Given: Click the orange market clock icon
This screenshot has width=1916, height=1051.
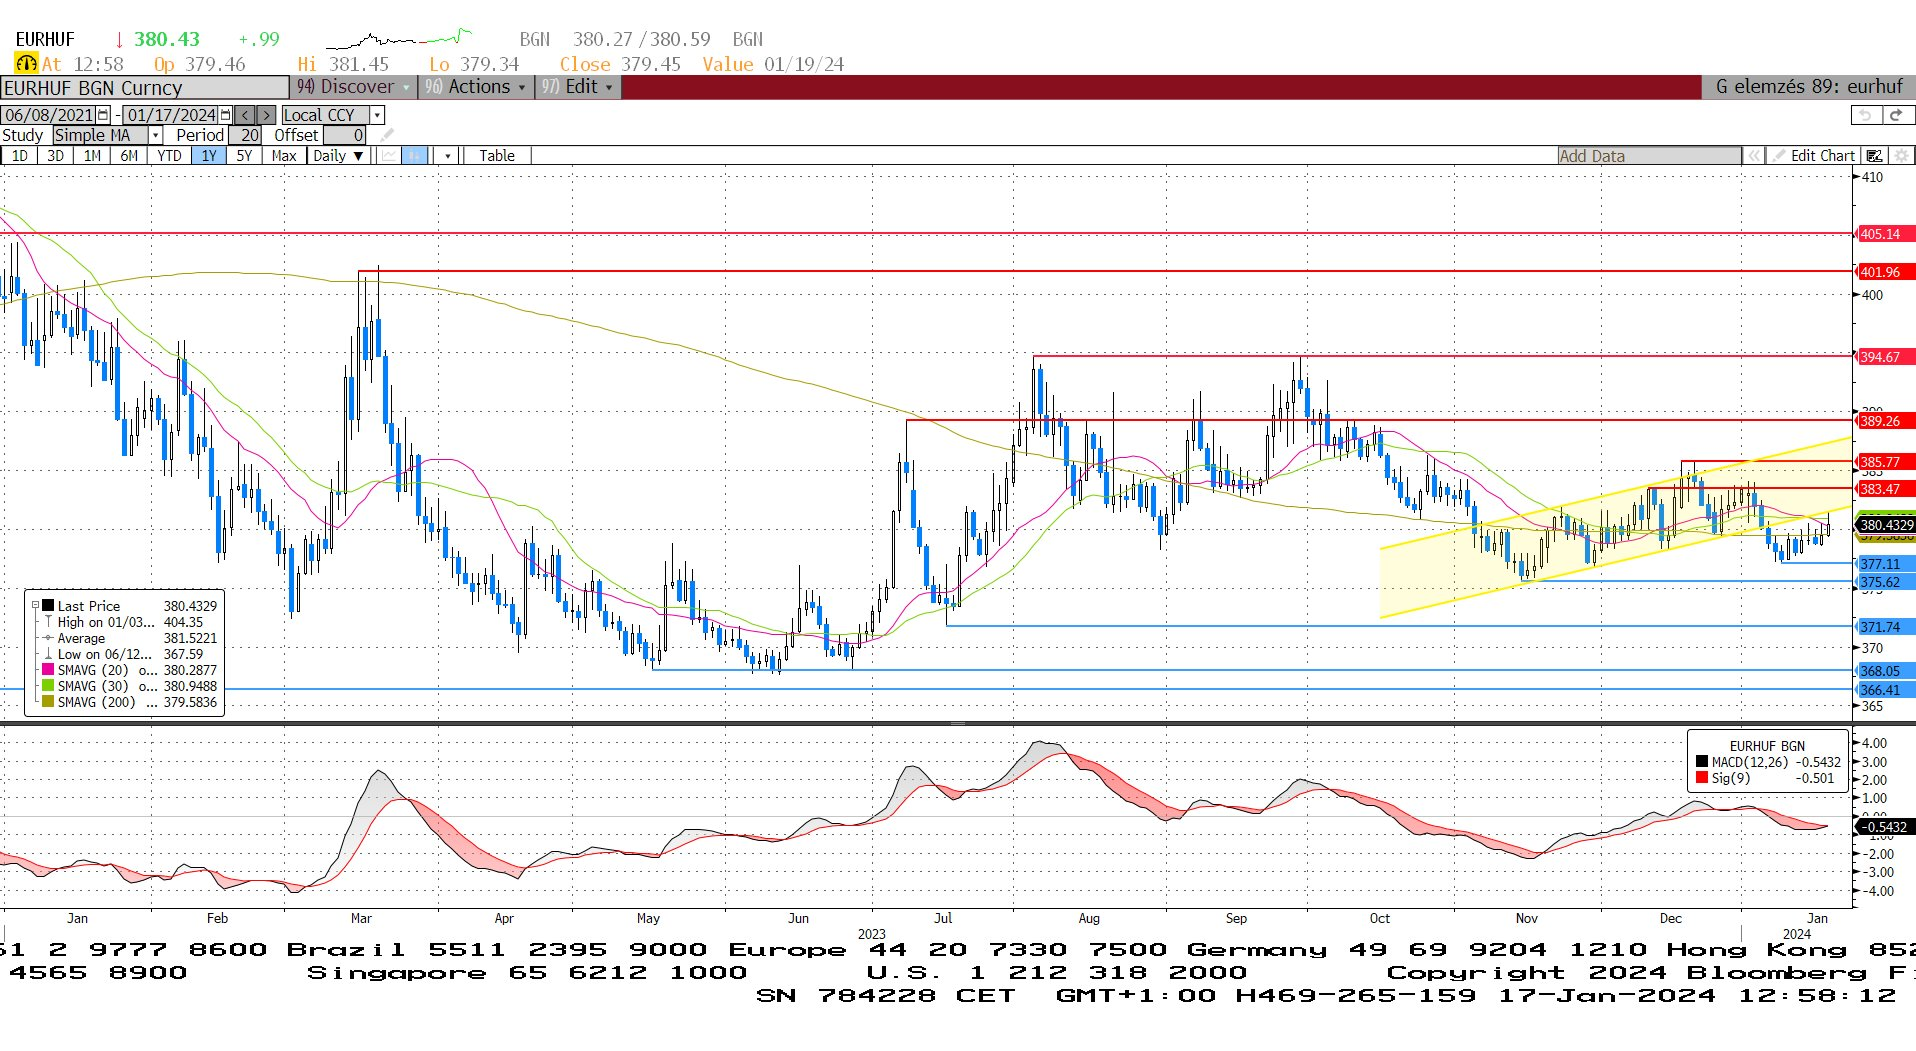Looking at the screenshot, I should (x=26, y=64).
